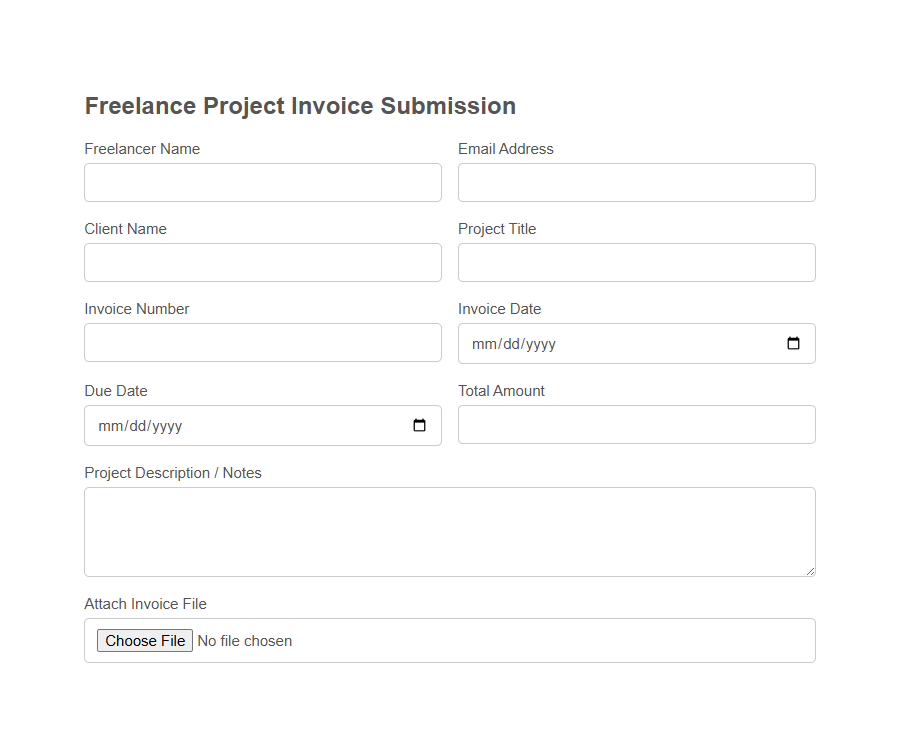Click the Freelancer Name label
Screen dimensions: 900x753
coord(142,148)
